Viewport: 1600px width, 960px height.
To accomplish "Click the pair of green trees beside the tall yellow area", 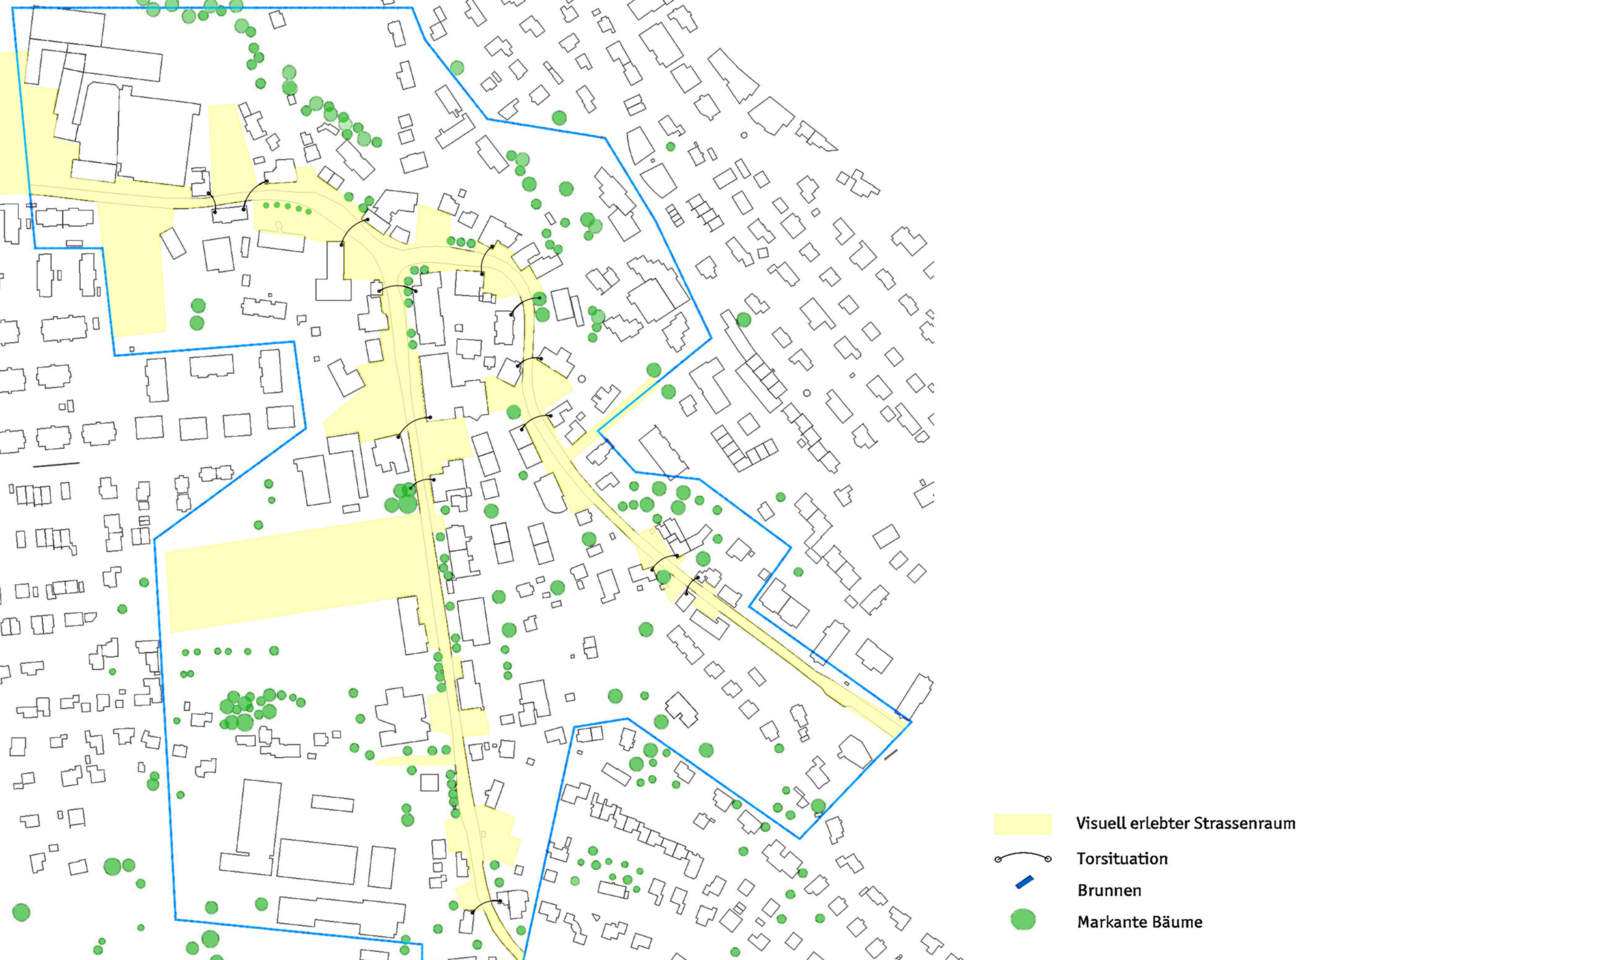I will click(197, 314).
